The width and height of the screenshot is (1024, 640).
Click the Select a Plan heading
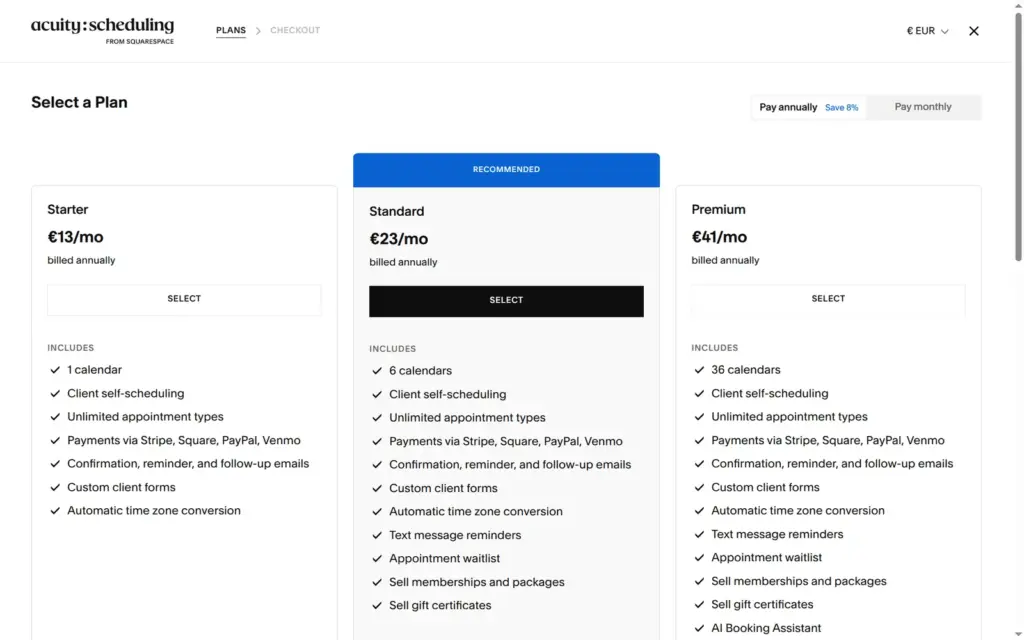tap(79, 103)
